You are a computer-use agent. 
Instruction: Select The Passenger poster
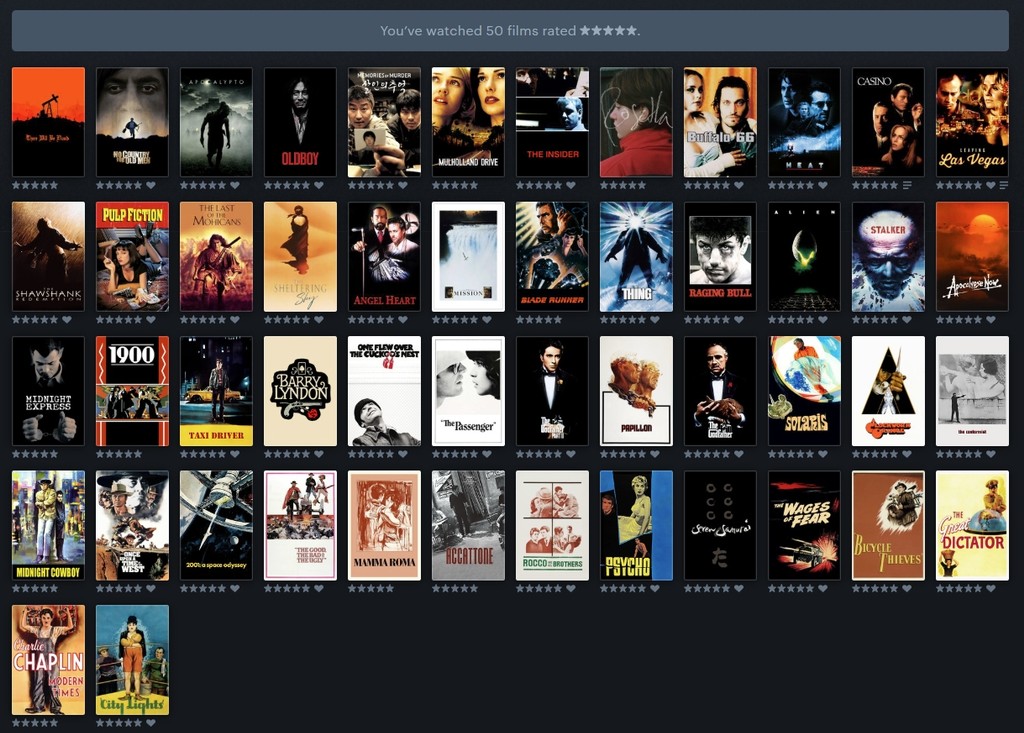(x=468, y=391)
